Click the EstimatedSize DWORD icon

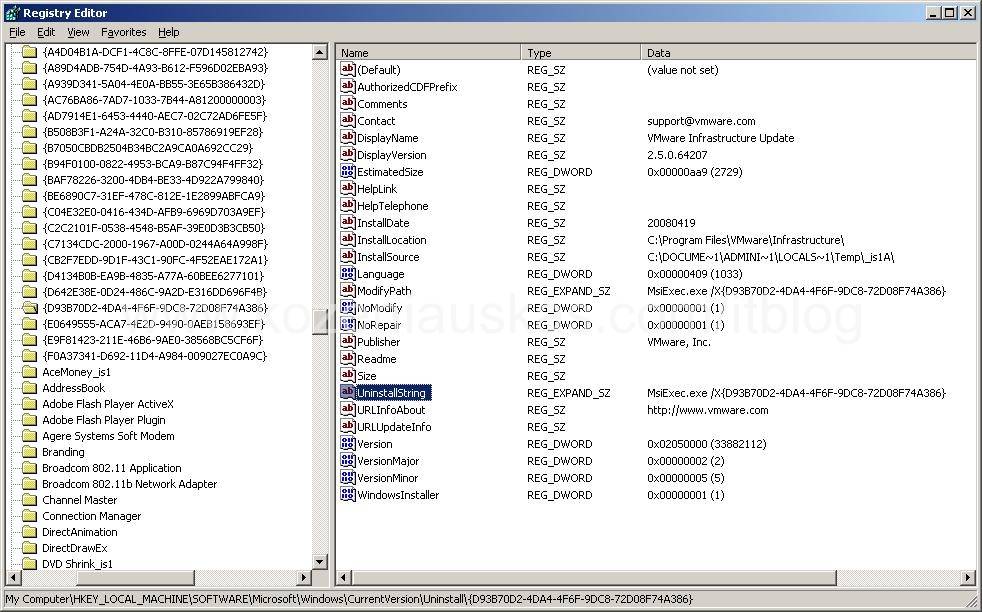(348, 172)
